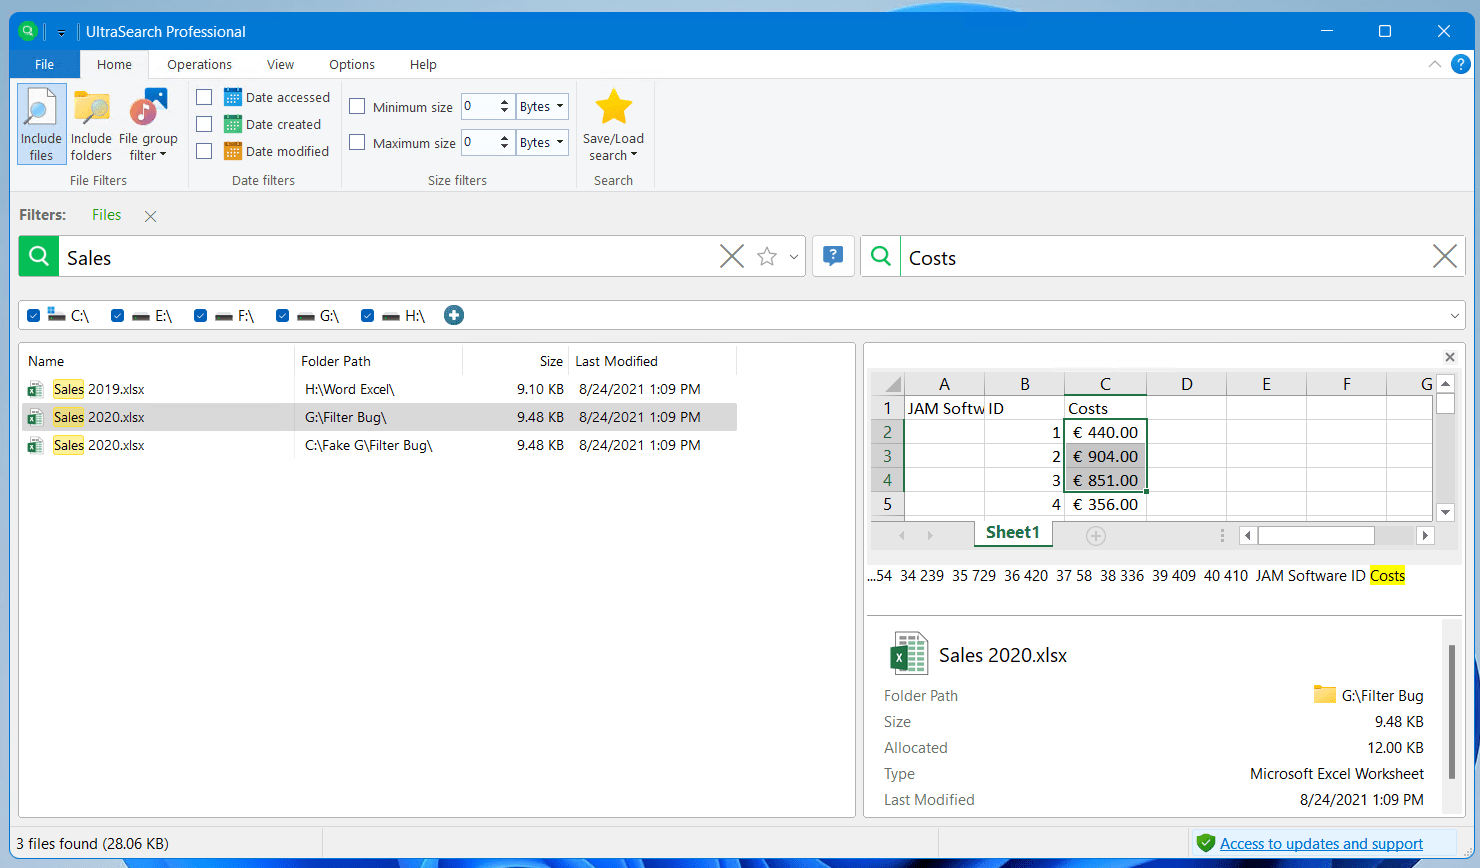The width and height of the screenshot is (1480, 868).
Task: Expand the drive list dropdown arrow
Action: point(1454,316)
